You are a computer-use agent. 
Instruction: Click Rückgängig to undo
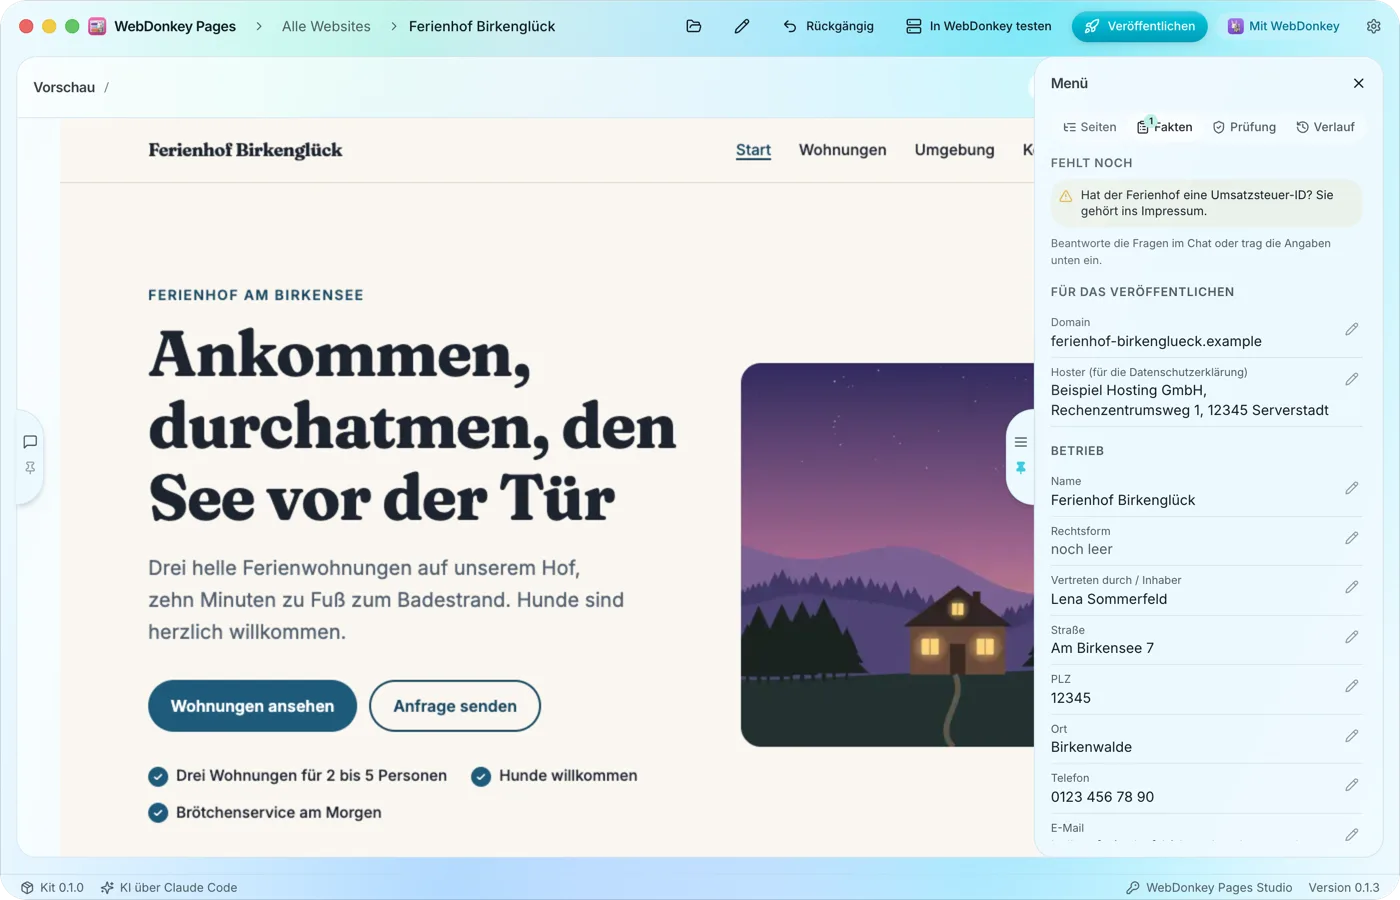point(828,26)
